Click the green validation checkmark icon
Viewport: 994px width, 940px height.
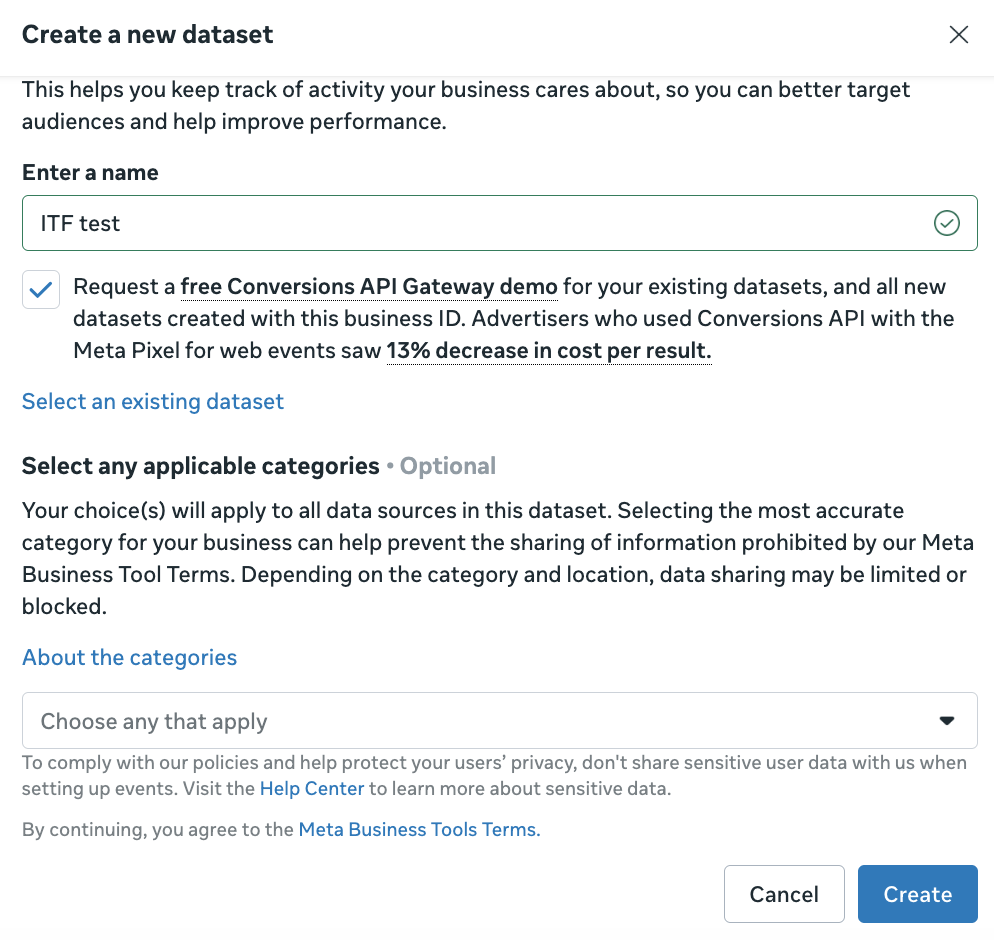coord(946,223)
